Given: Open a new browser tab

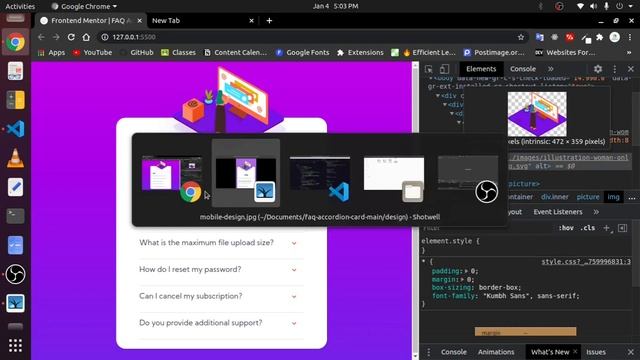Looking at the screenshot, I should [269, 20].
